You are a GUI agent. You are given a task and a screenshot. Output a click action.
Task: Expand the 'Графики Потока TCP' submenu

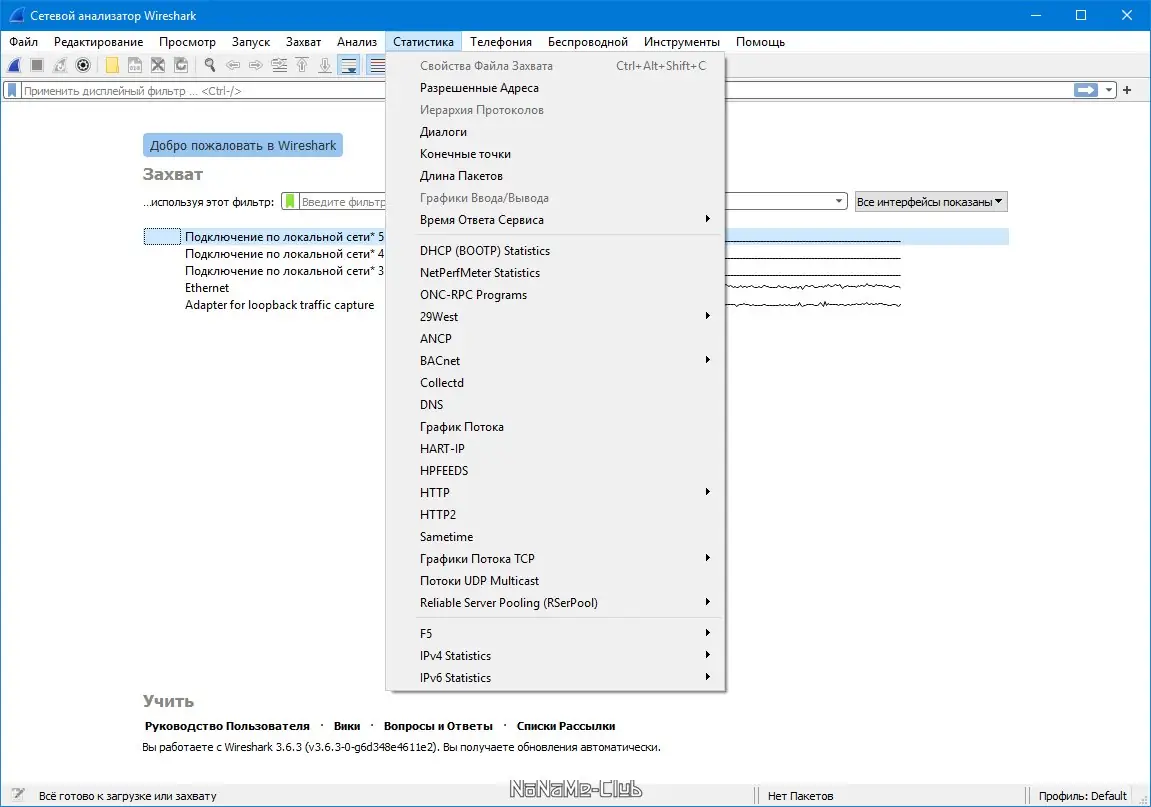click(555, 559)
